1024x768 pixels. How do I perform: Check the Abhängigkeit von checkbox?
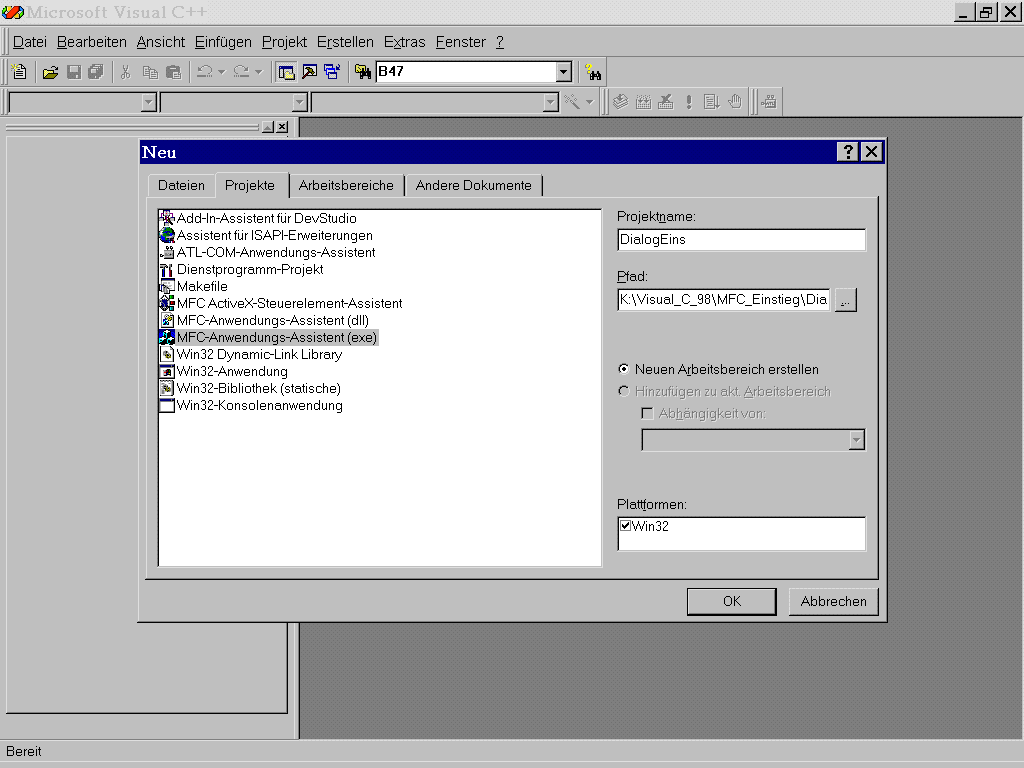pyautogui.click(x=647, y=413)
